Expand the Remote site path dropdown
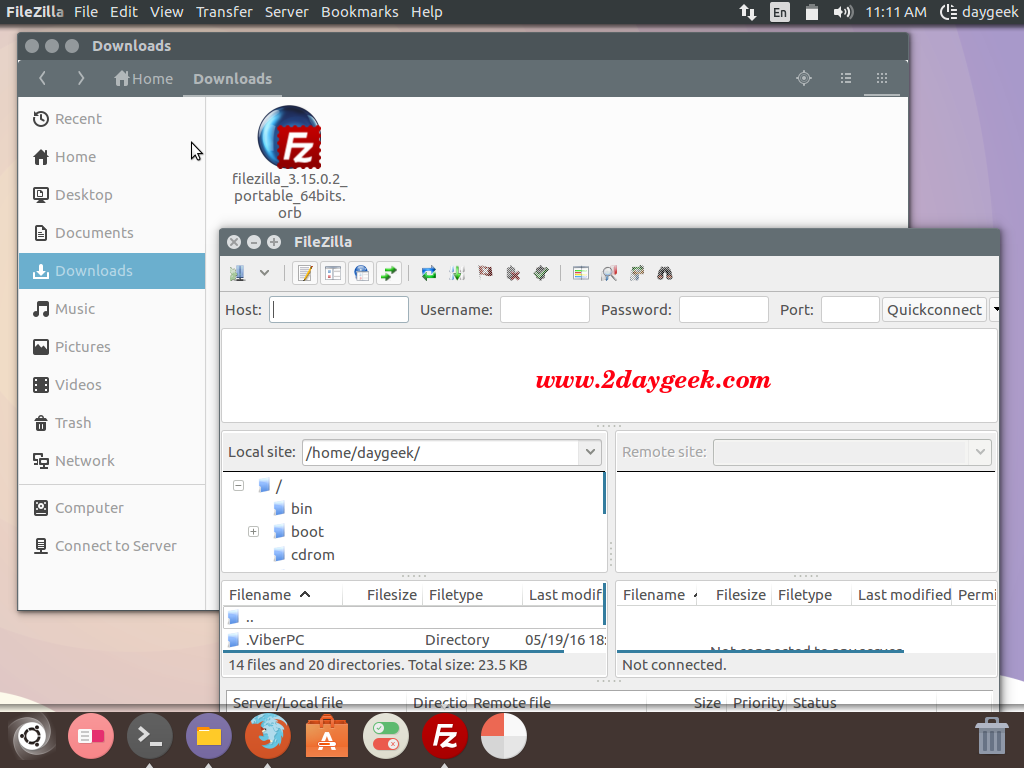1024x768 pixels. [x=980, y=452]
